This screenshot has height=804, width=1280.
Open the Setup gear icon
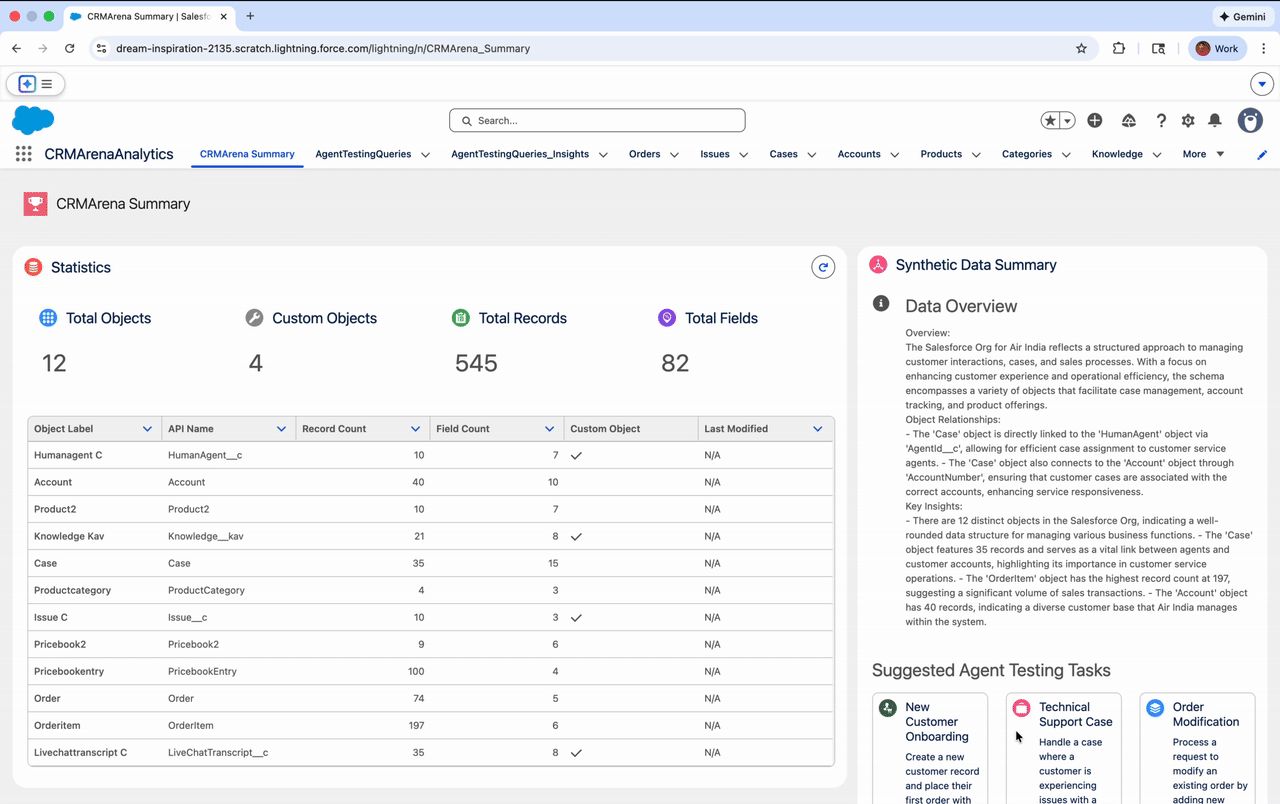click(x=1188, y=120)
